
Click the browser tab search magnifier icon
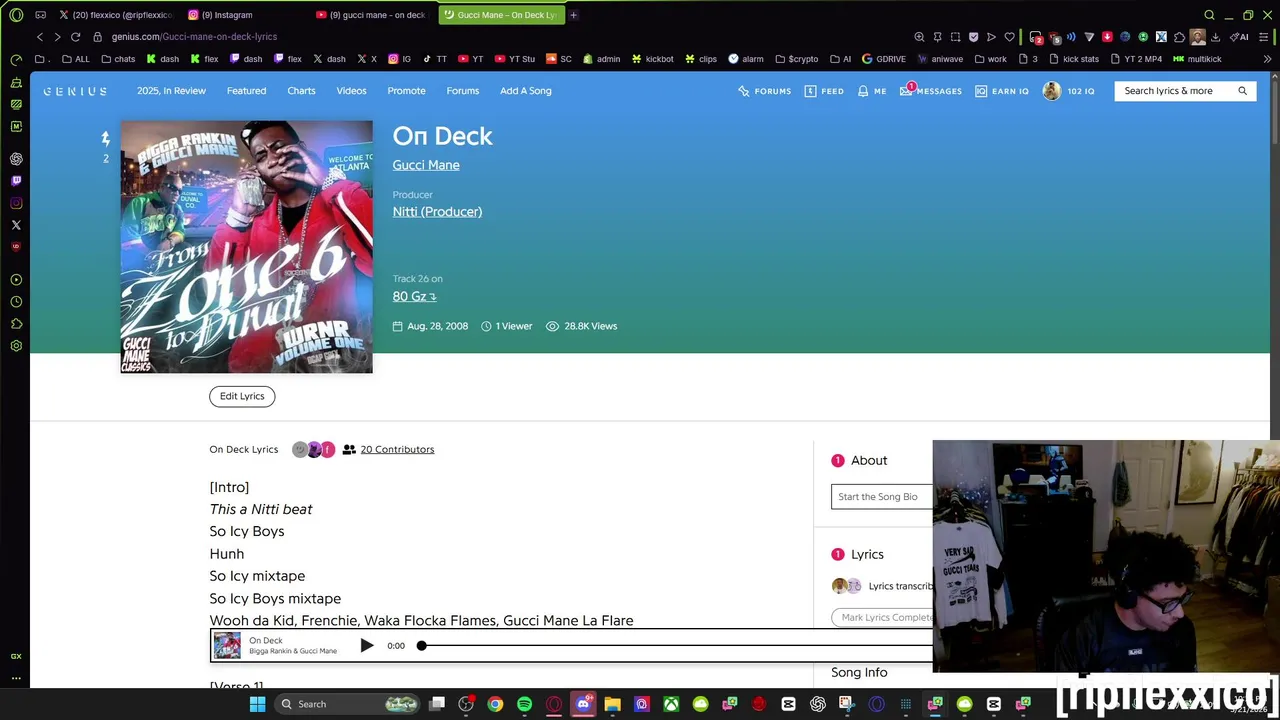click(1209, 15)
